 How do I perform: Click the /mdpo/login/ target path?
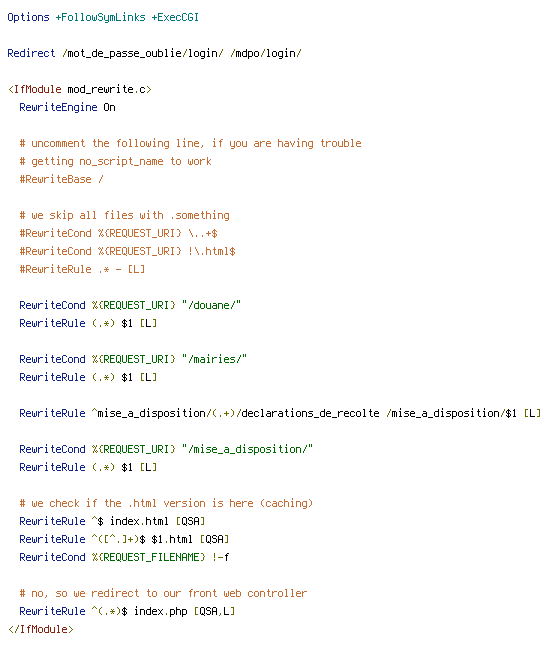266,53
